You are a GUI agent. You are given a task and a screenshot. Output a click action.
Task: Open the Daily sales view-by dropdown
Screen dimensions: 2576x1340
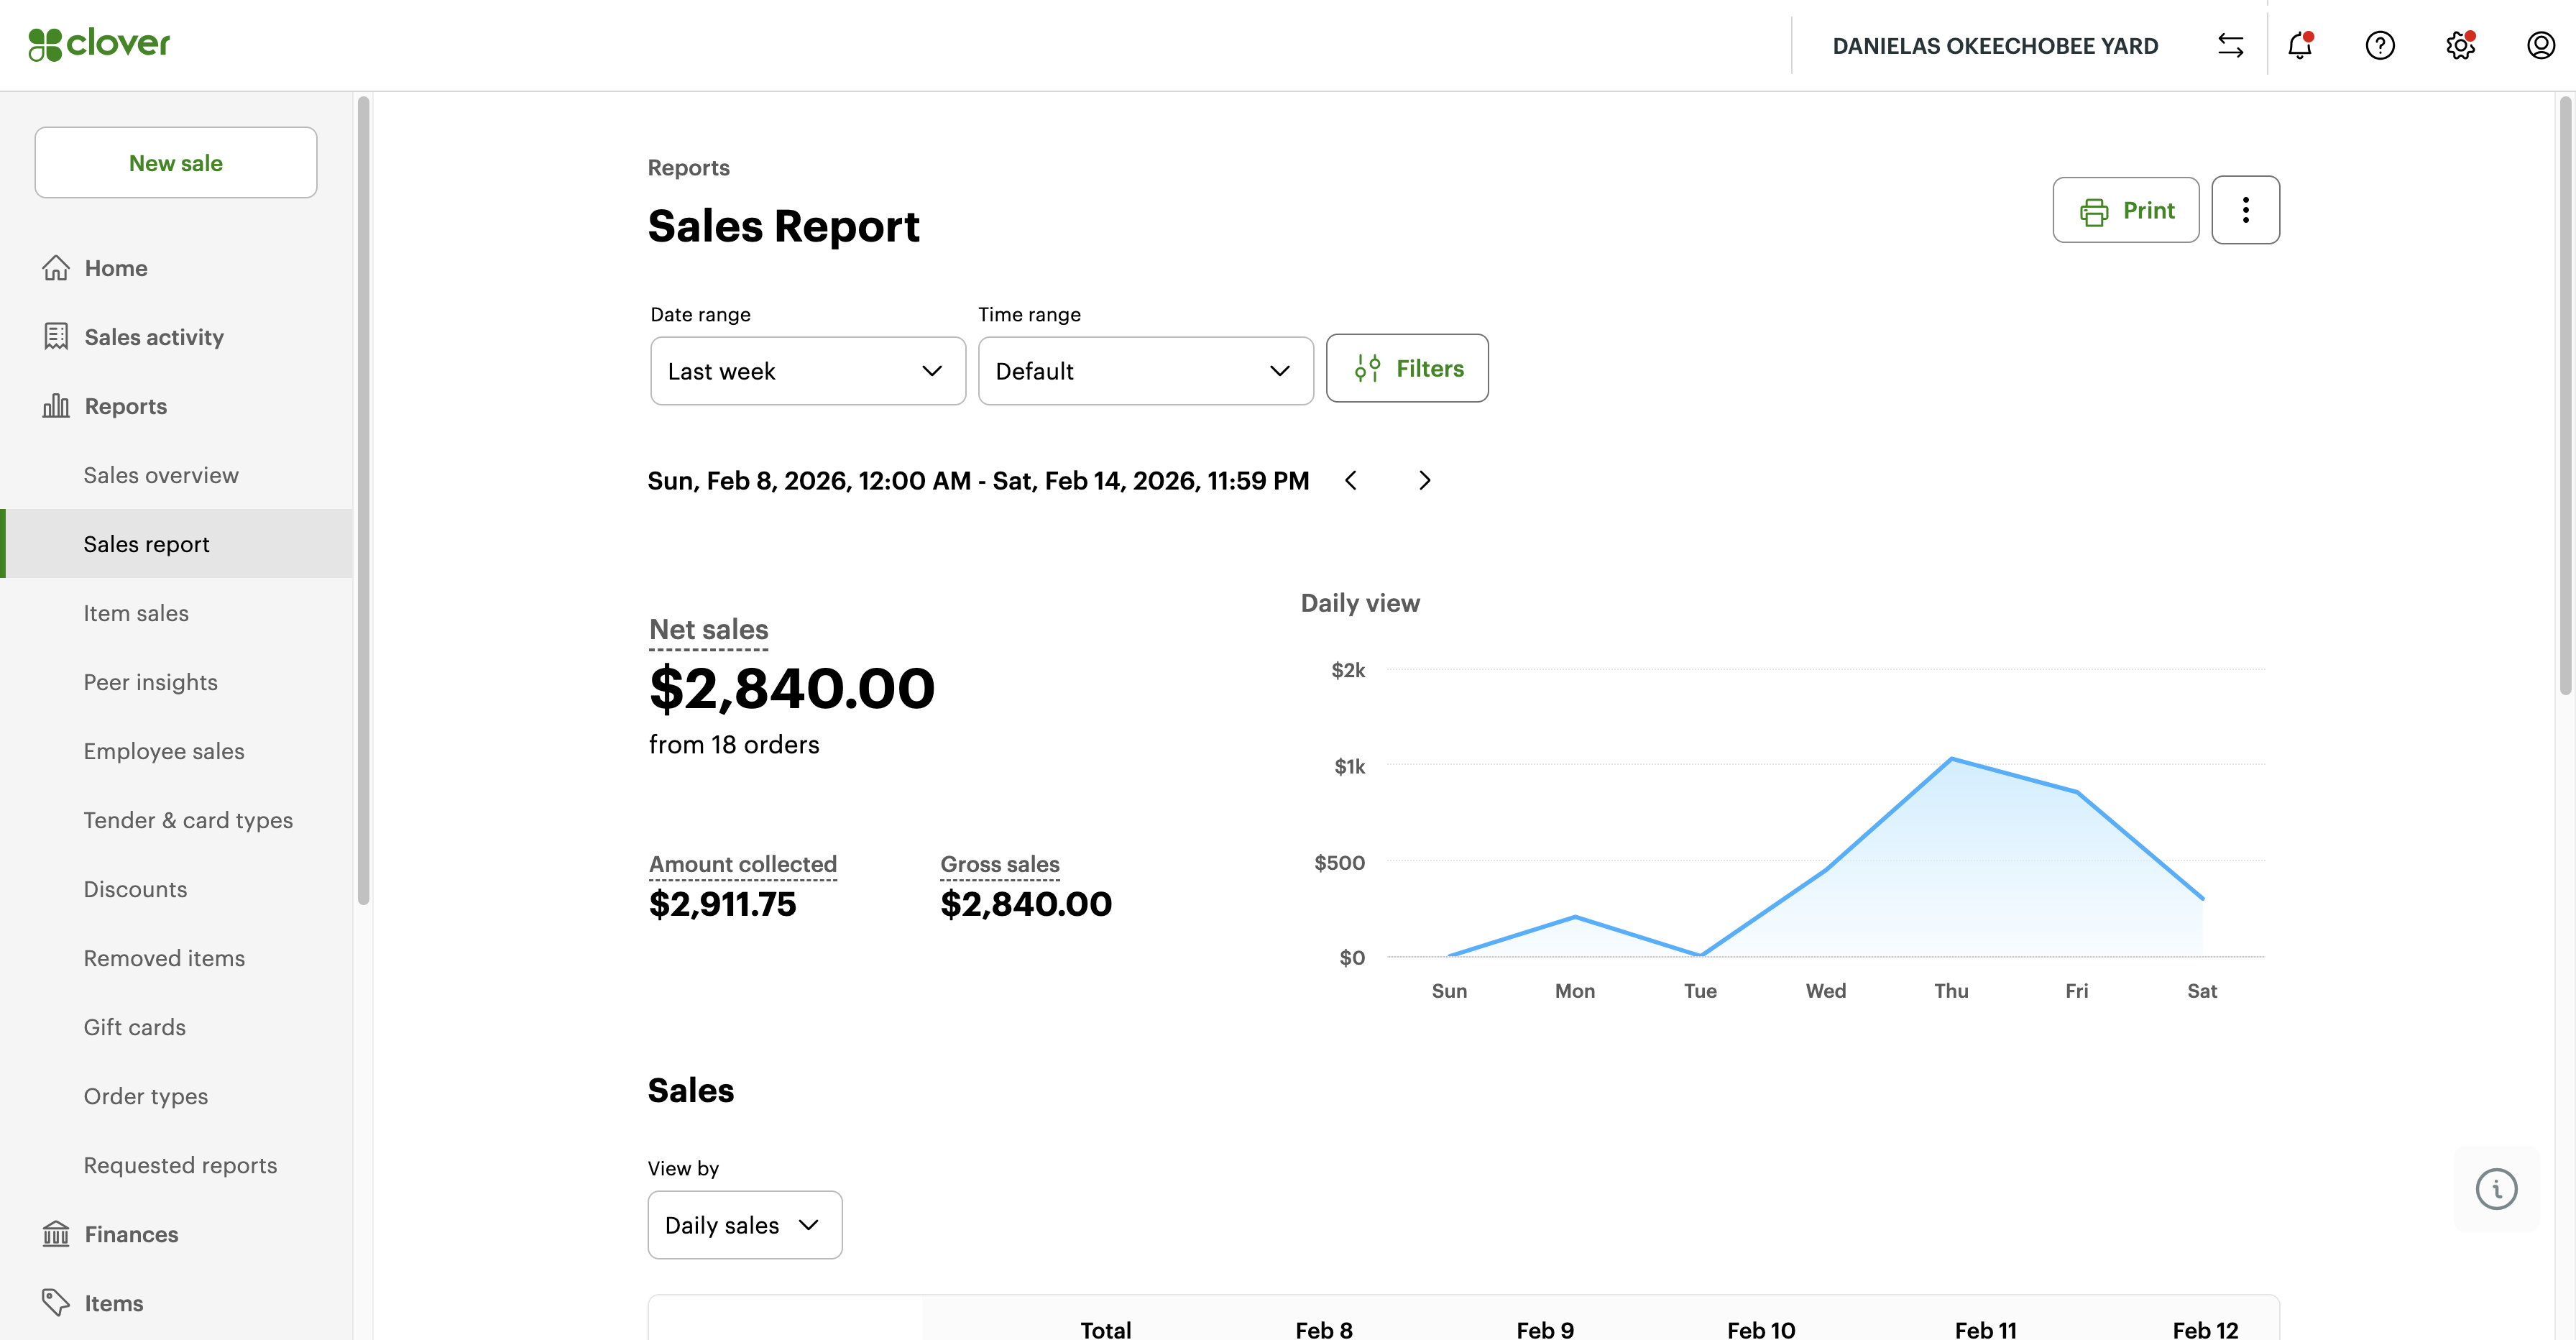(x=744, y=1225)
